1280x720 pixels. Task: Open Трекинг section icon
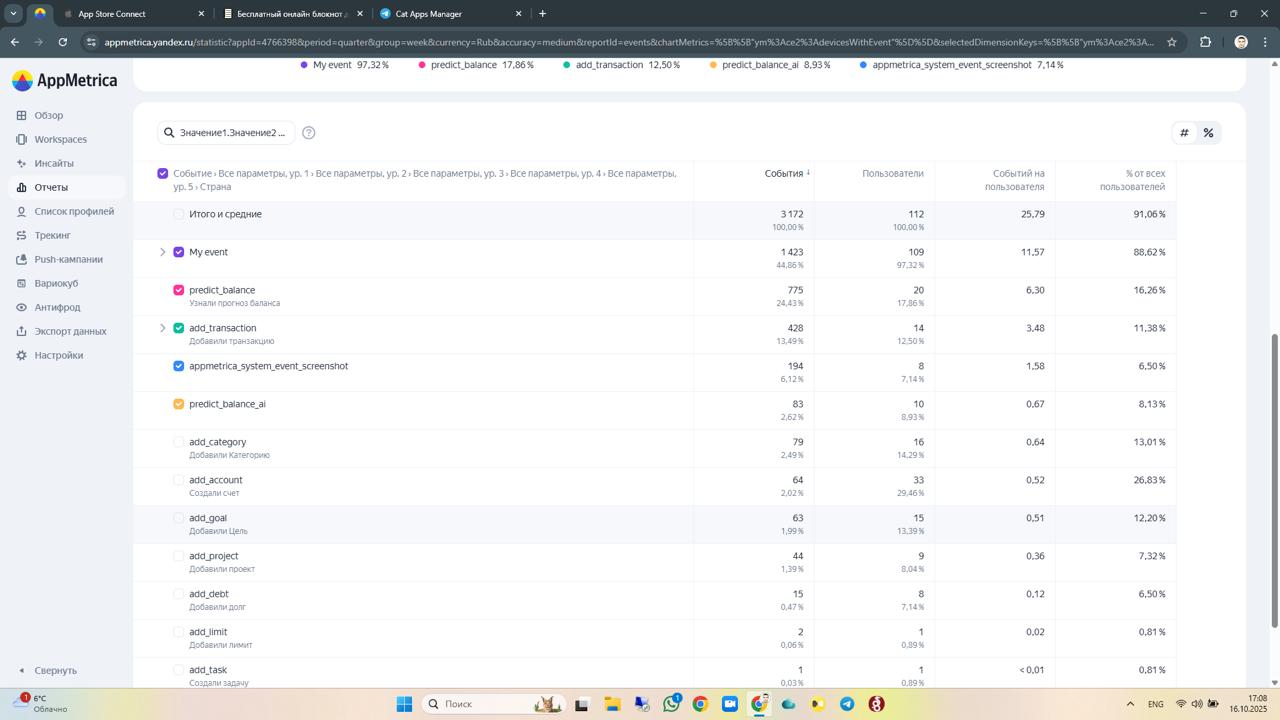21,236
